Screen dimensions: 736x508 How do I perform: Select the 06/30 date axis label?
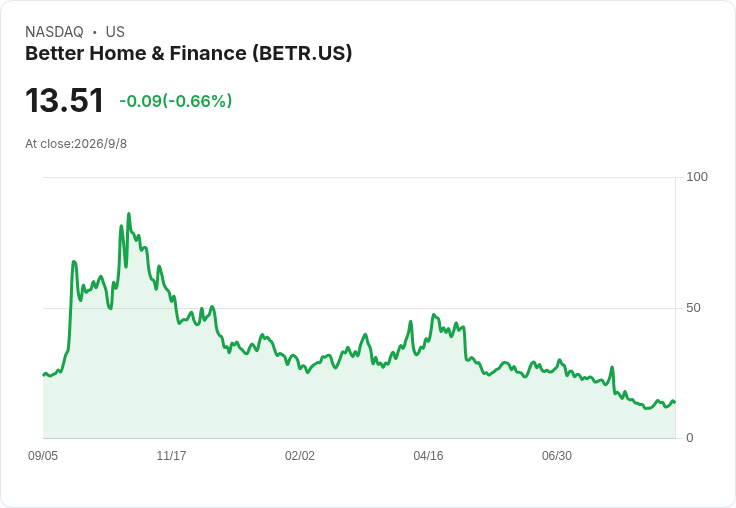coord(557,455)
